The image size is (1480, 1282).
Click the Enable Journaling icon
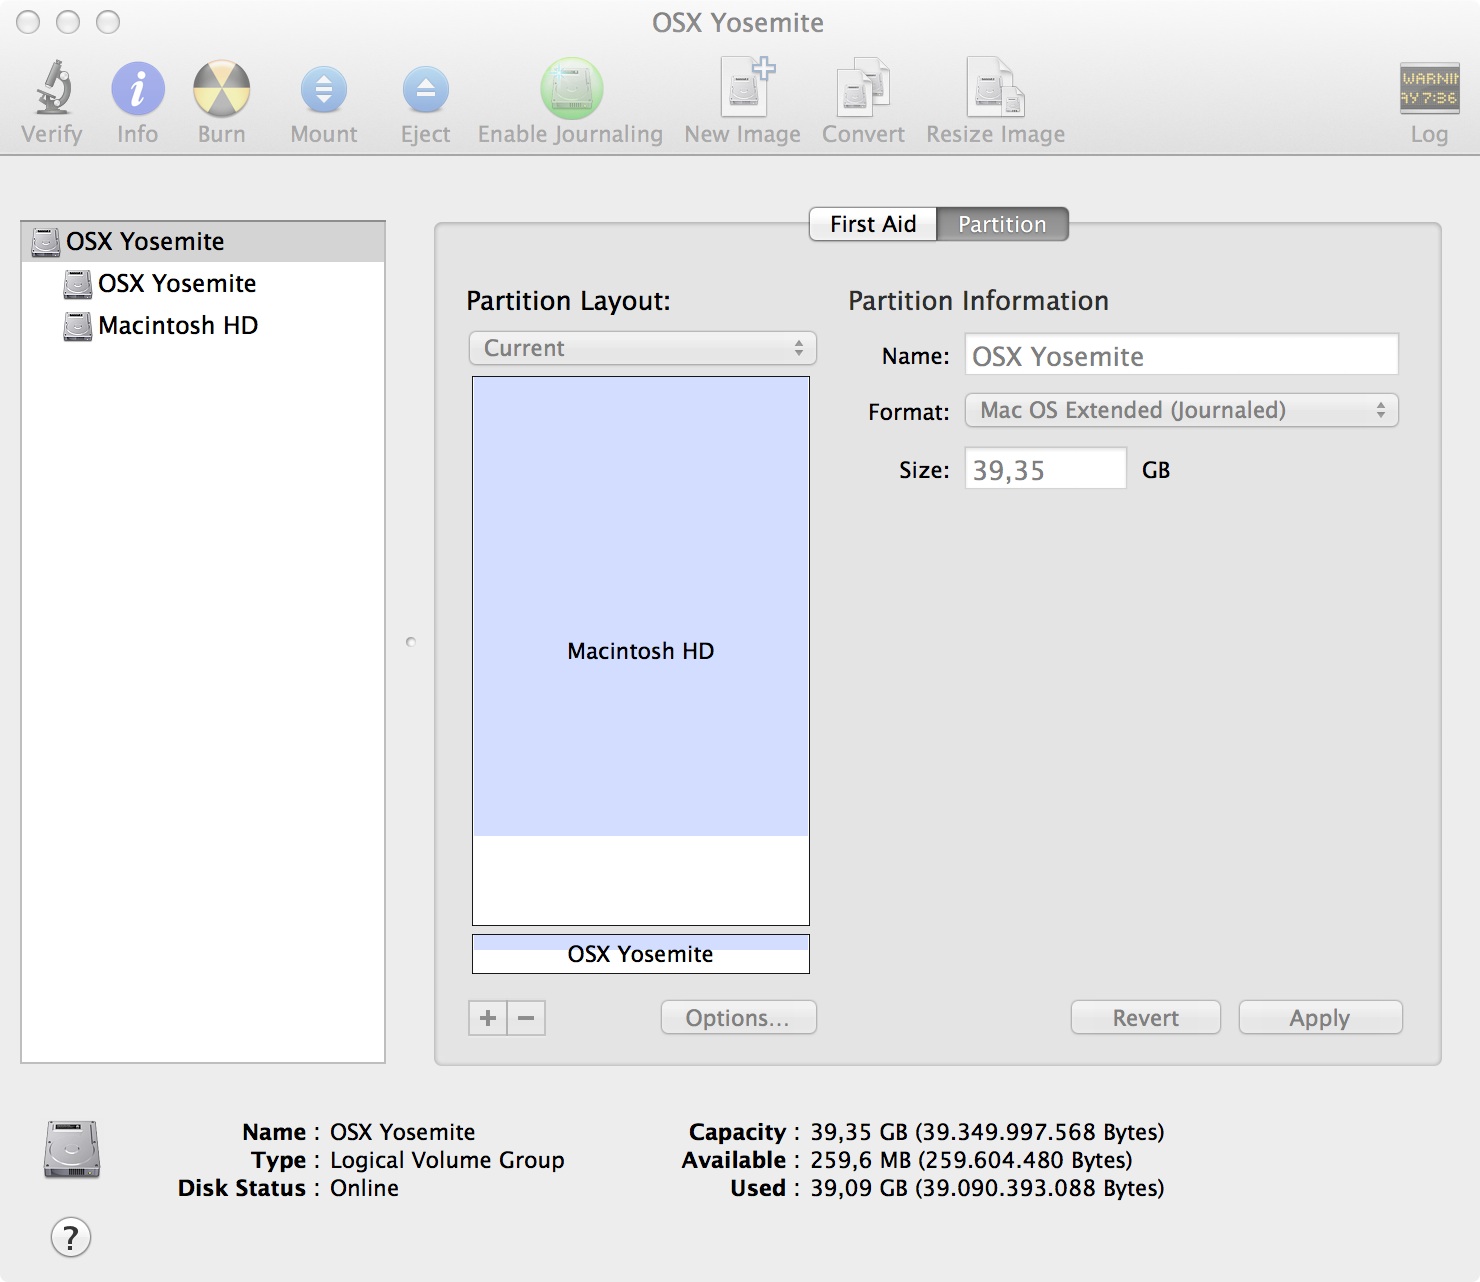[571, 90]
